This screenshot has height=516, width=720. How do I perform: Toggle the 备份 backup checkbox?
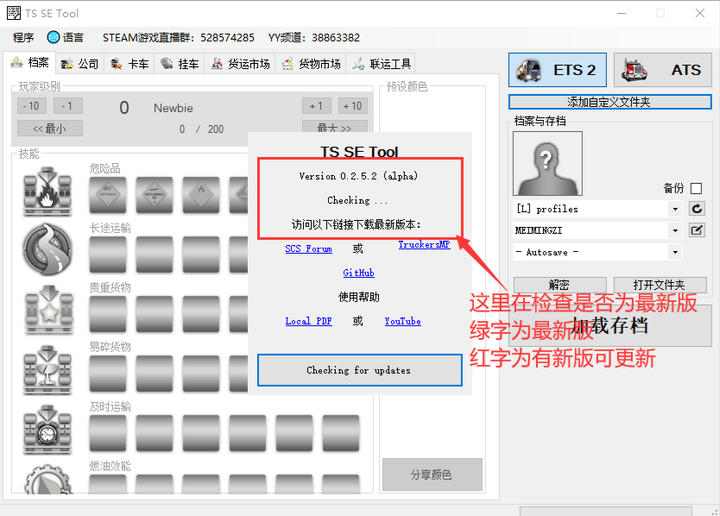click(696, 188)
